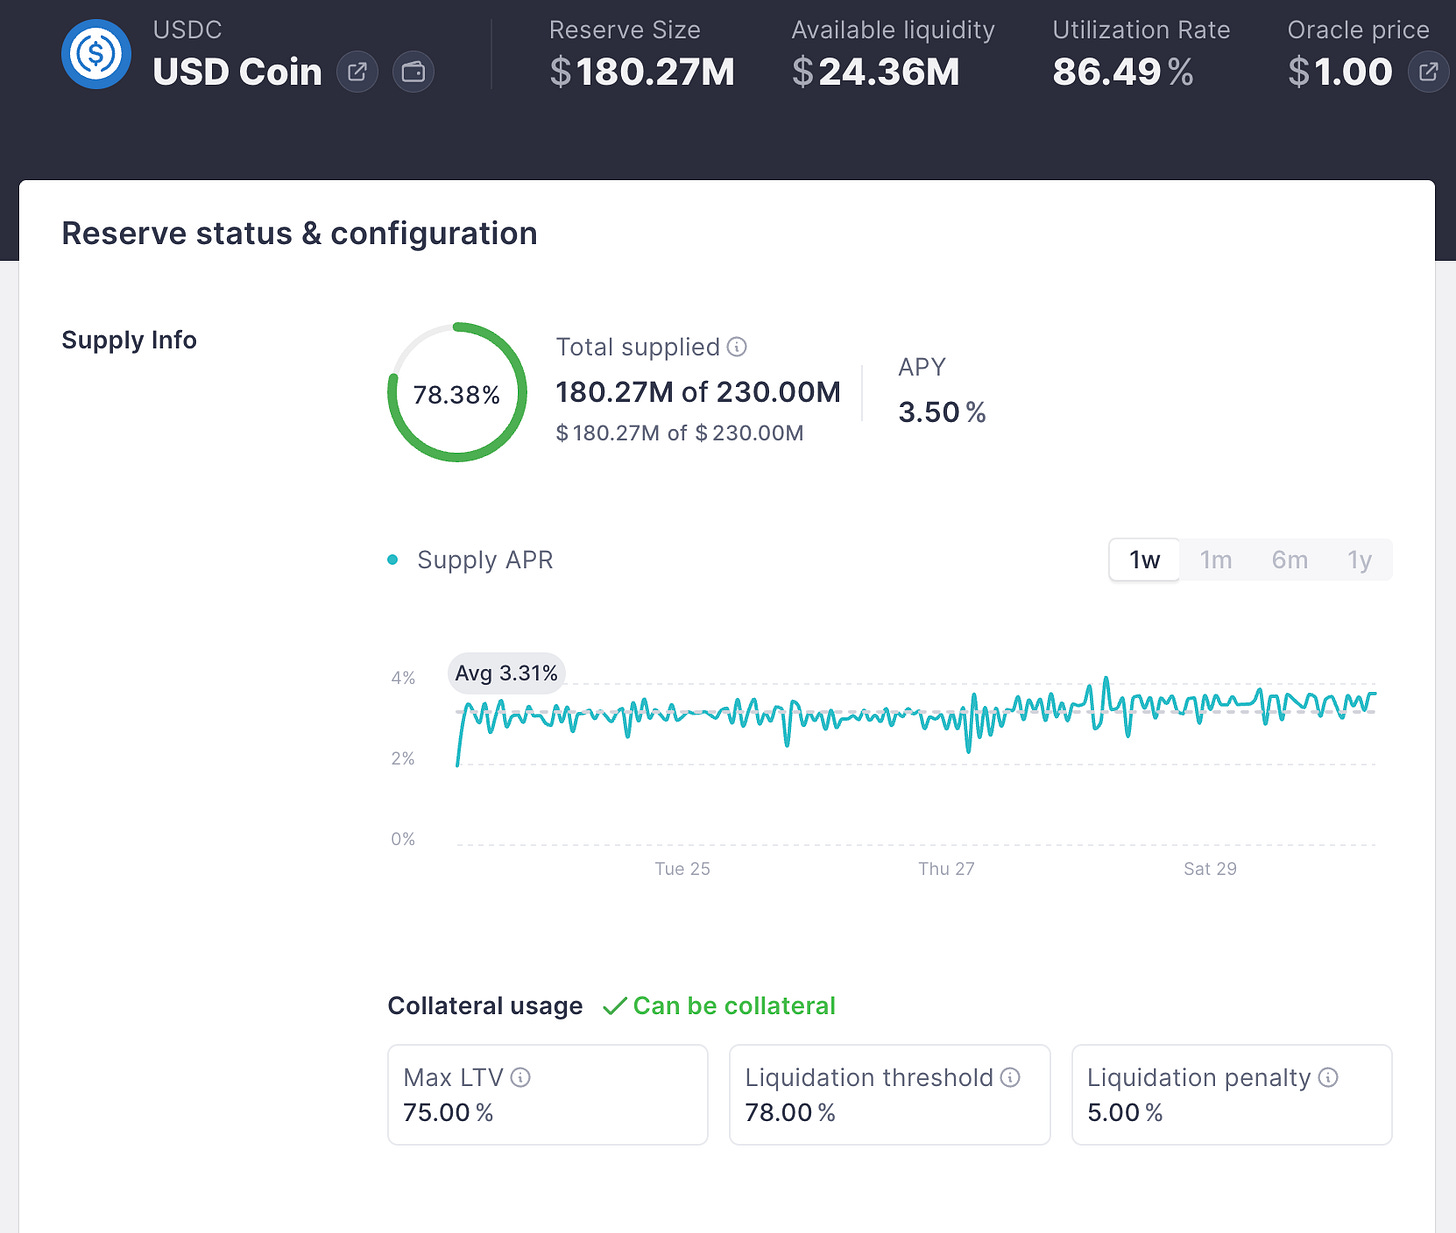Screen dimensions: 1456x1233
Task: Select the 1w chart range
Action: tap(1145, 560)
